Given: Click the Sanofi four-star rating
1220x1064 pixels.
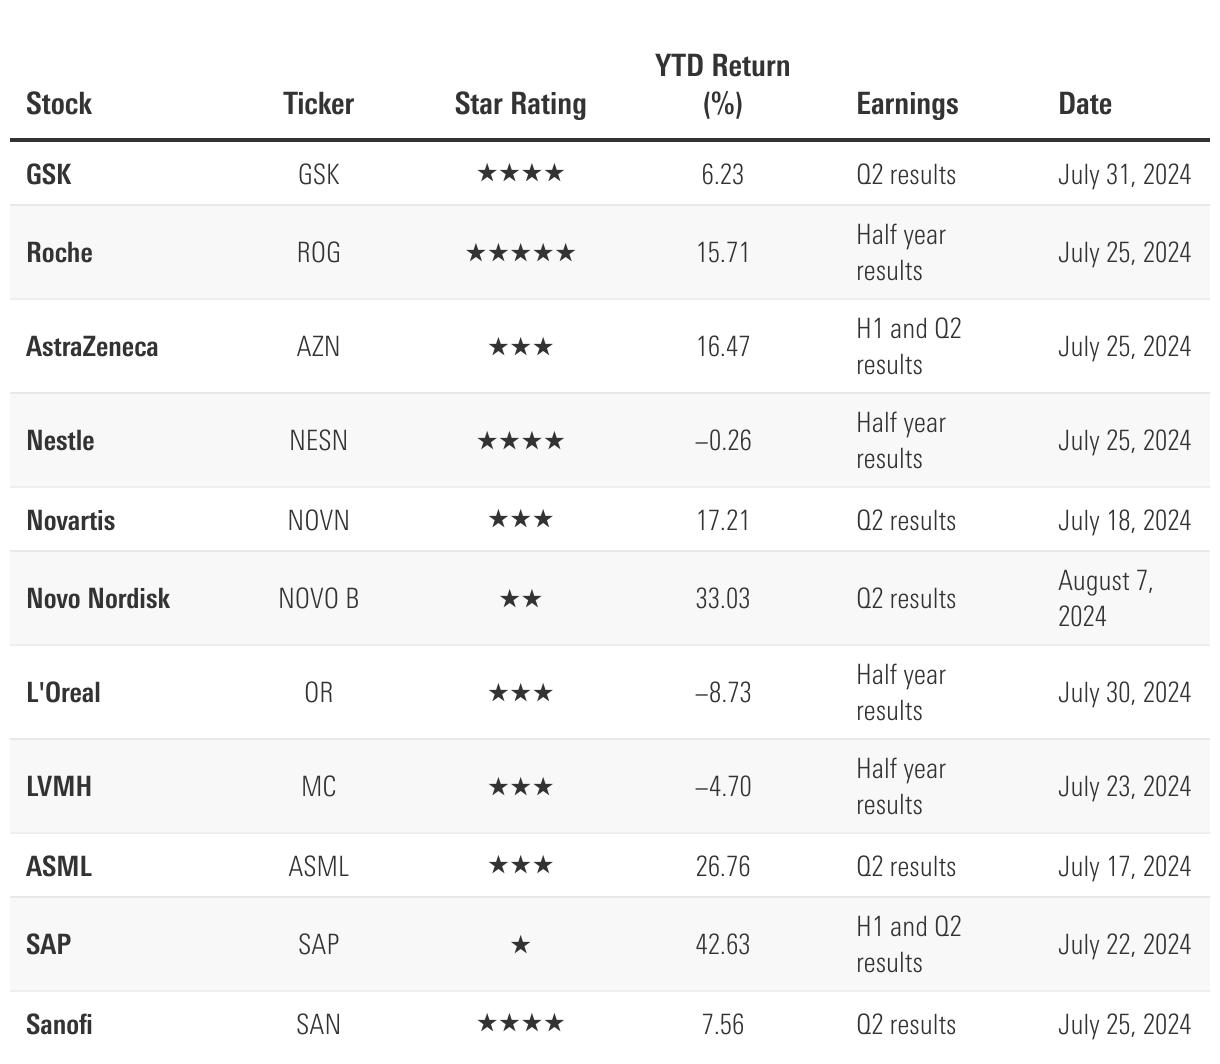Looking at the screenshot, I should [521, 1023].
